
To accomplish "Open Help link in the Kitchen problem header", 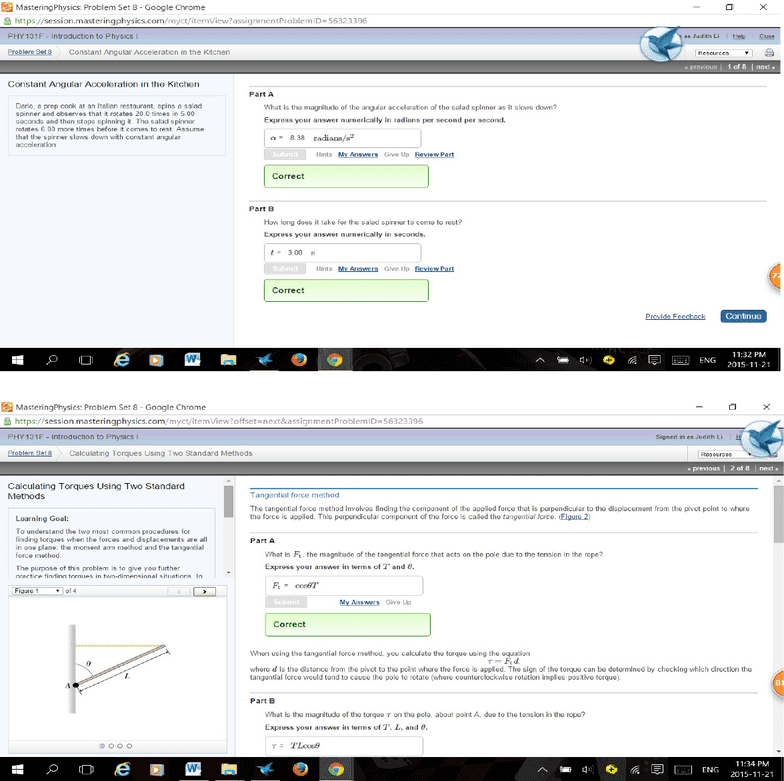I will tap(738, 36).
